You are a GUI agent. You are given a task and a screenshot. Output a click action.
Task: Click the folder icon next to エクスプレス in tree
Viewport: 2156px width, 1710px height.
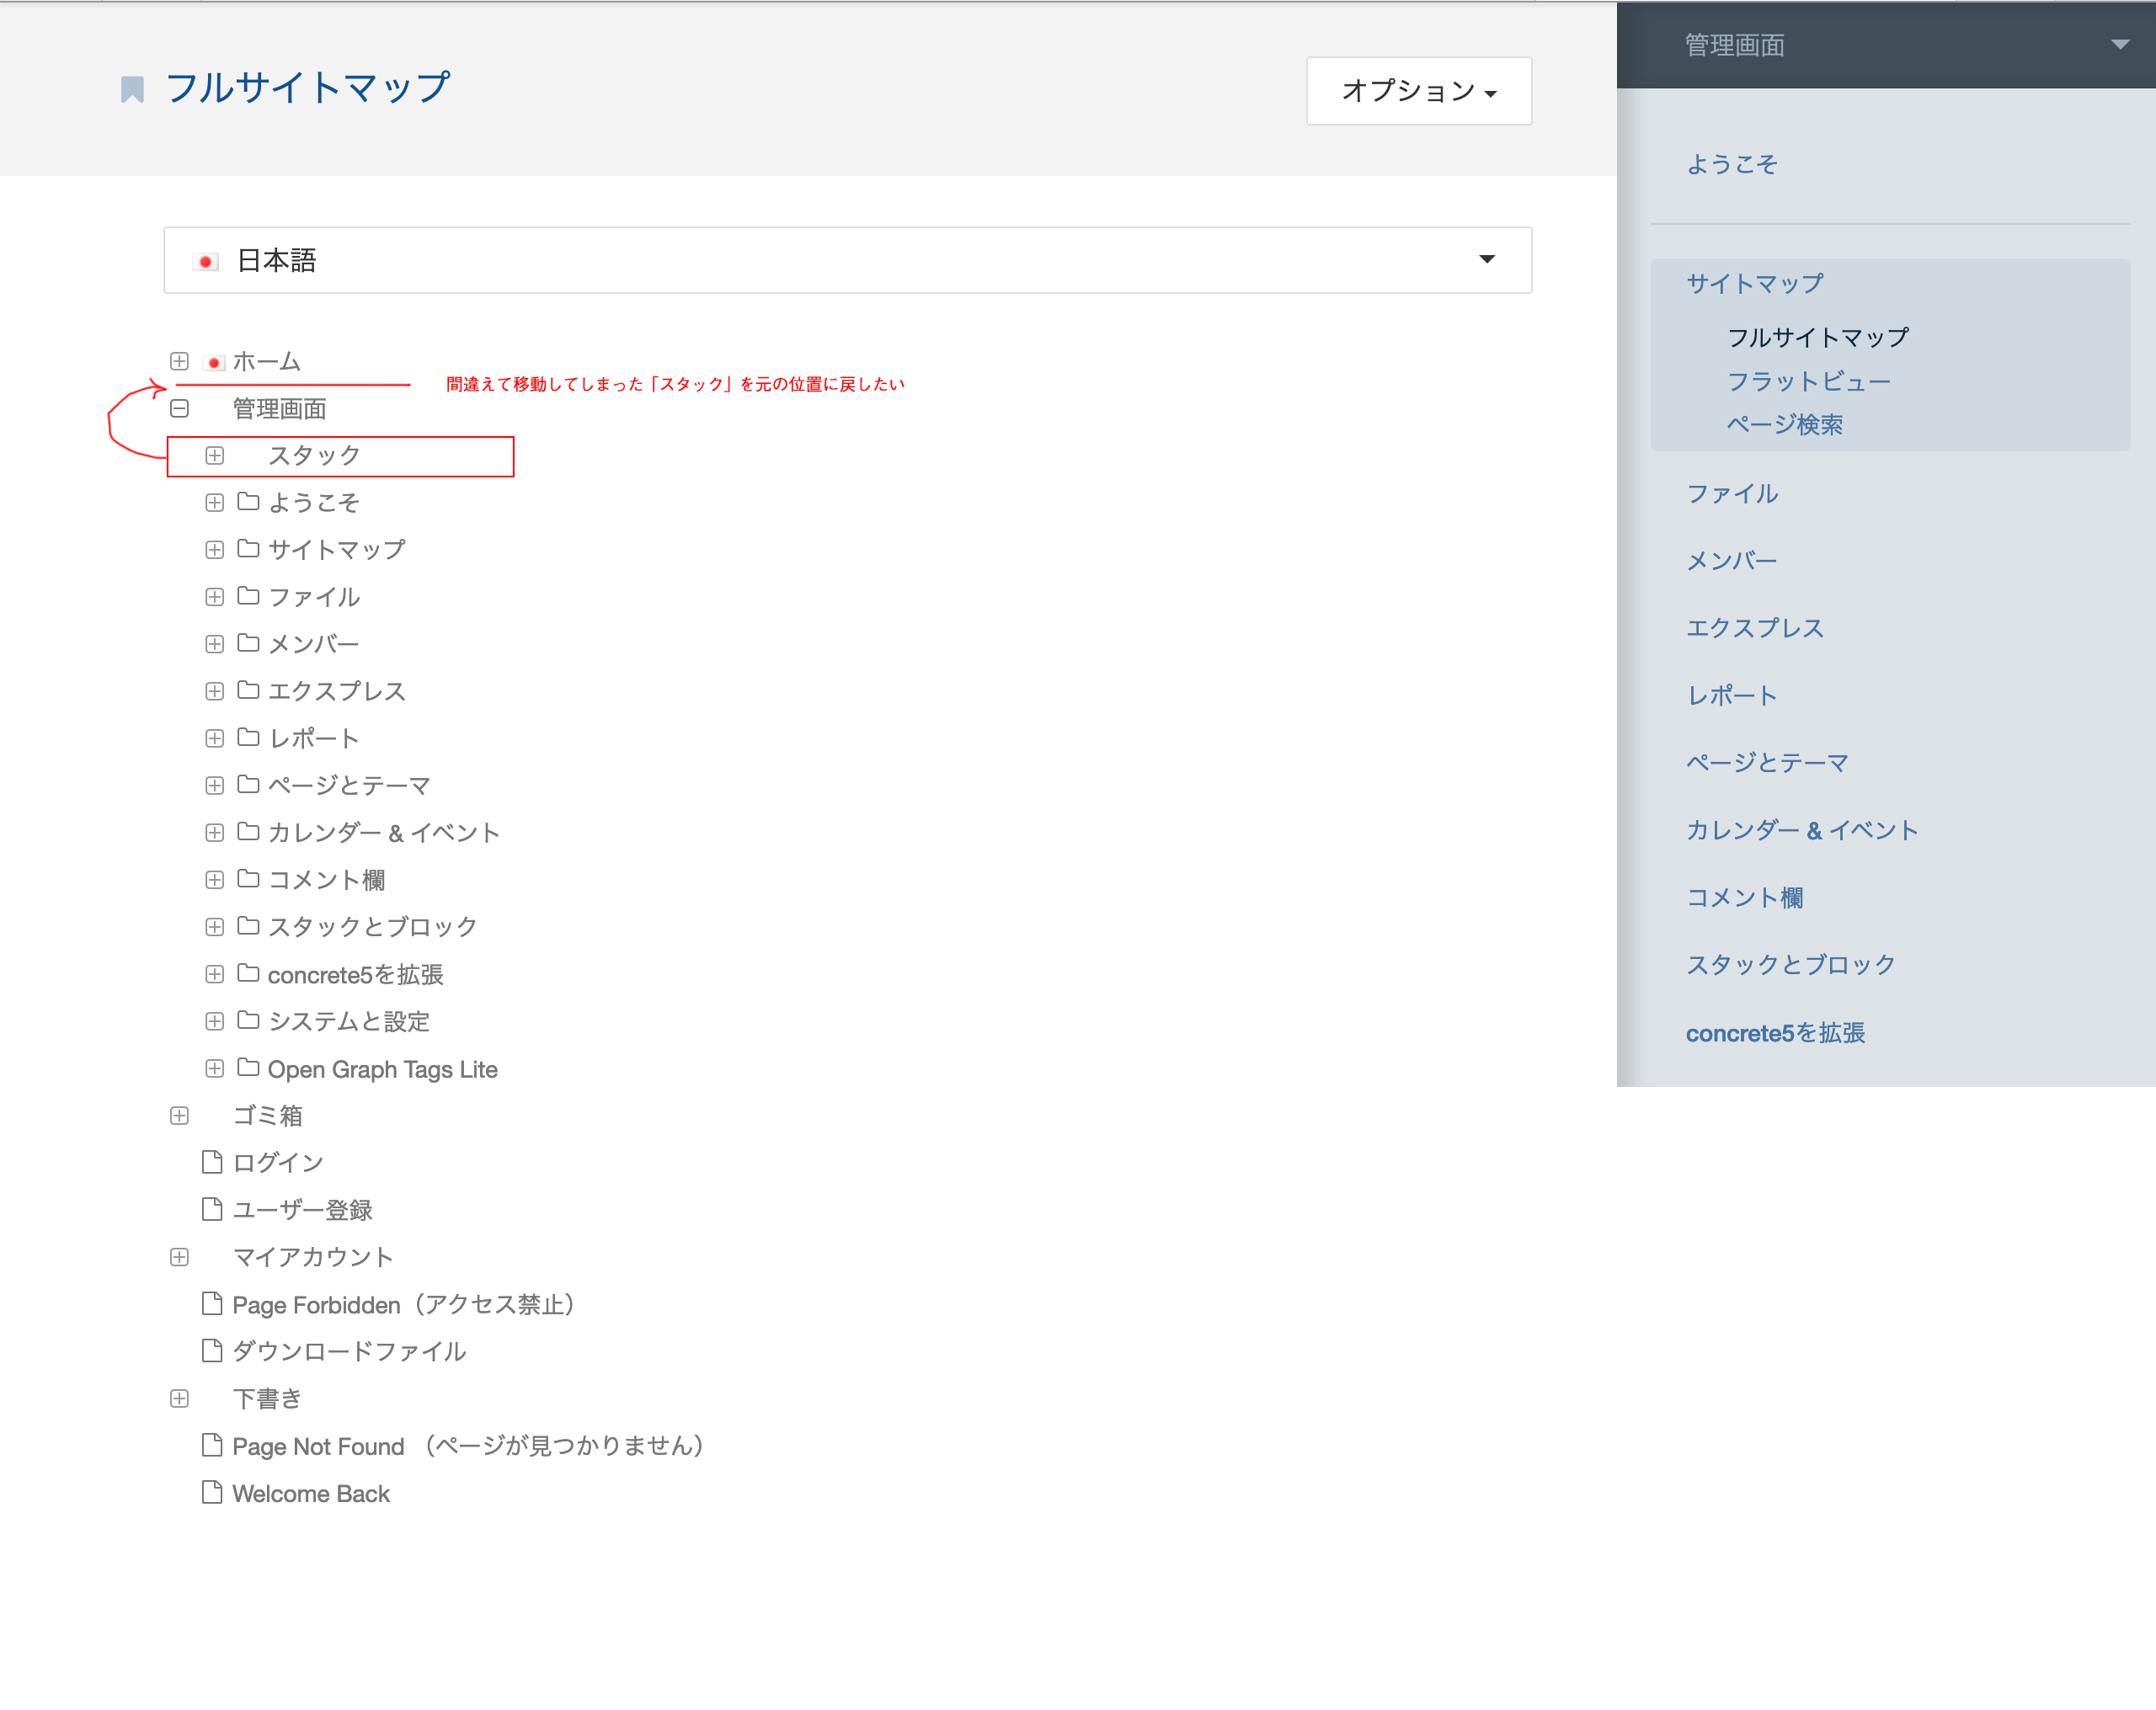(x=248, y=690)
